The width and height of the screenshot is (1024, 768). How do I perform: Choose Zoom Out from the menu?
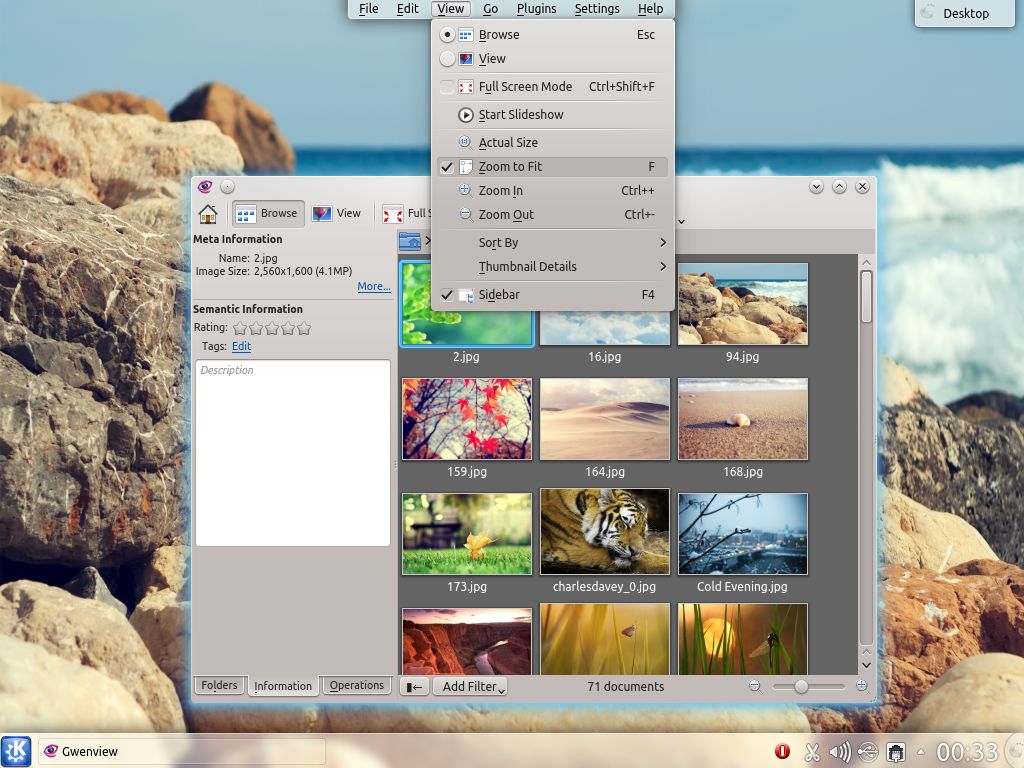pyautogui.click(x=552, y=215)
